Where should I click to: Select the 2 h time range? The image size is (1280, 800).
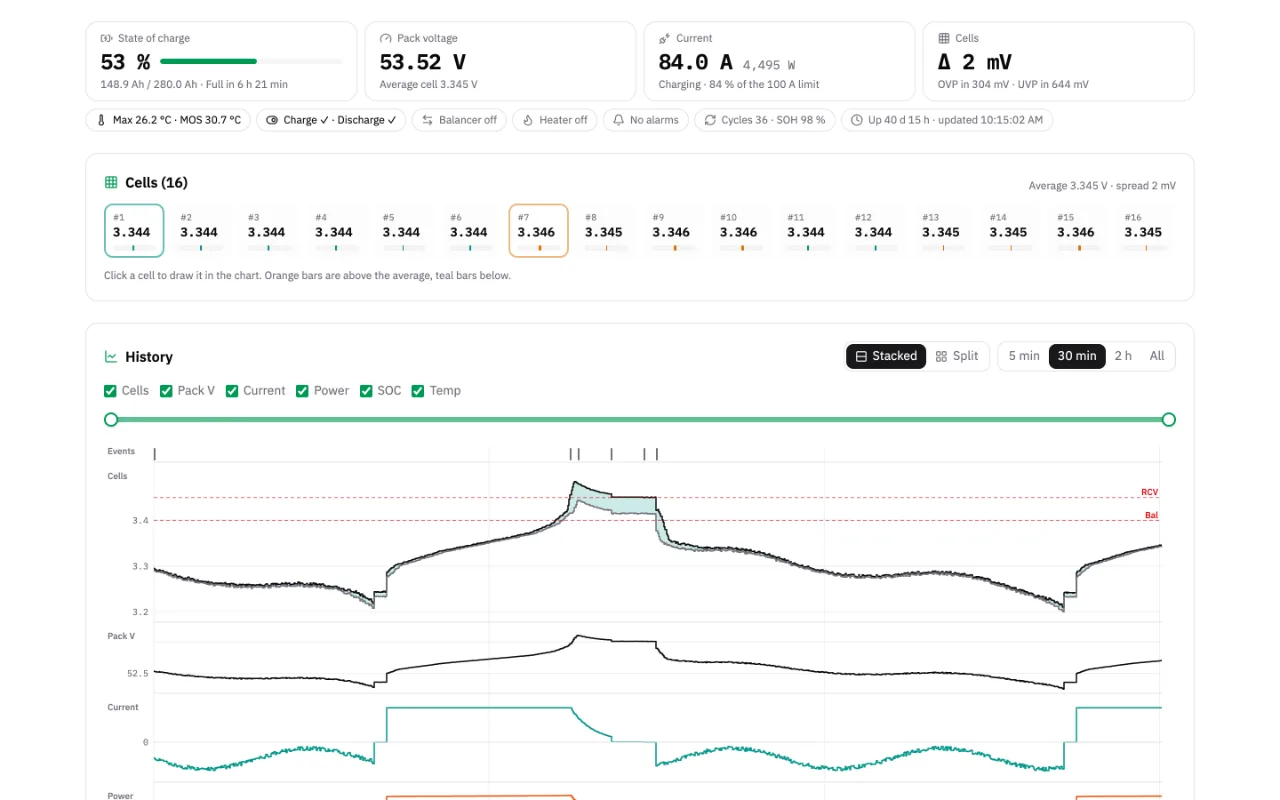coord(1123,356)
